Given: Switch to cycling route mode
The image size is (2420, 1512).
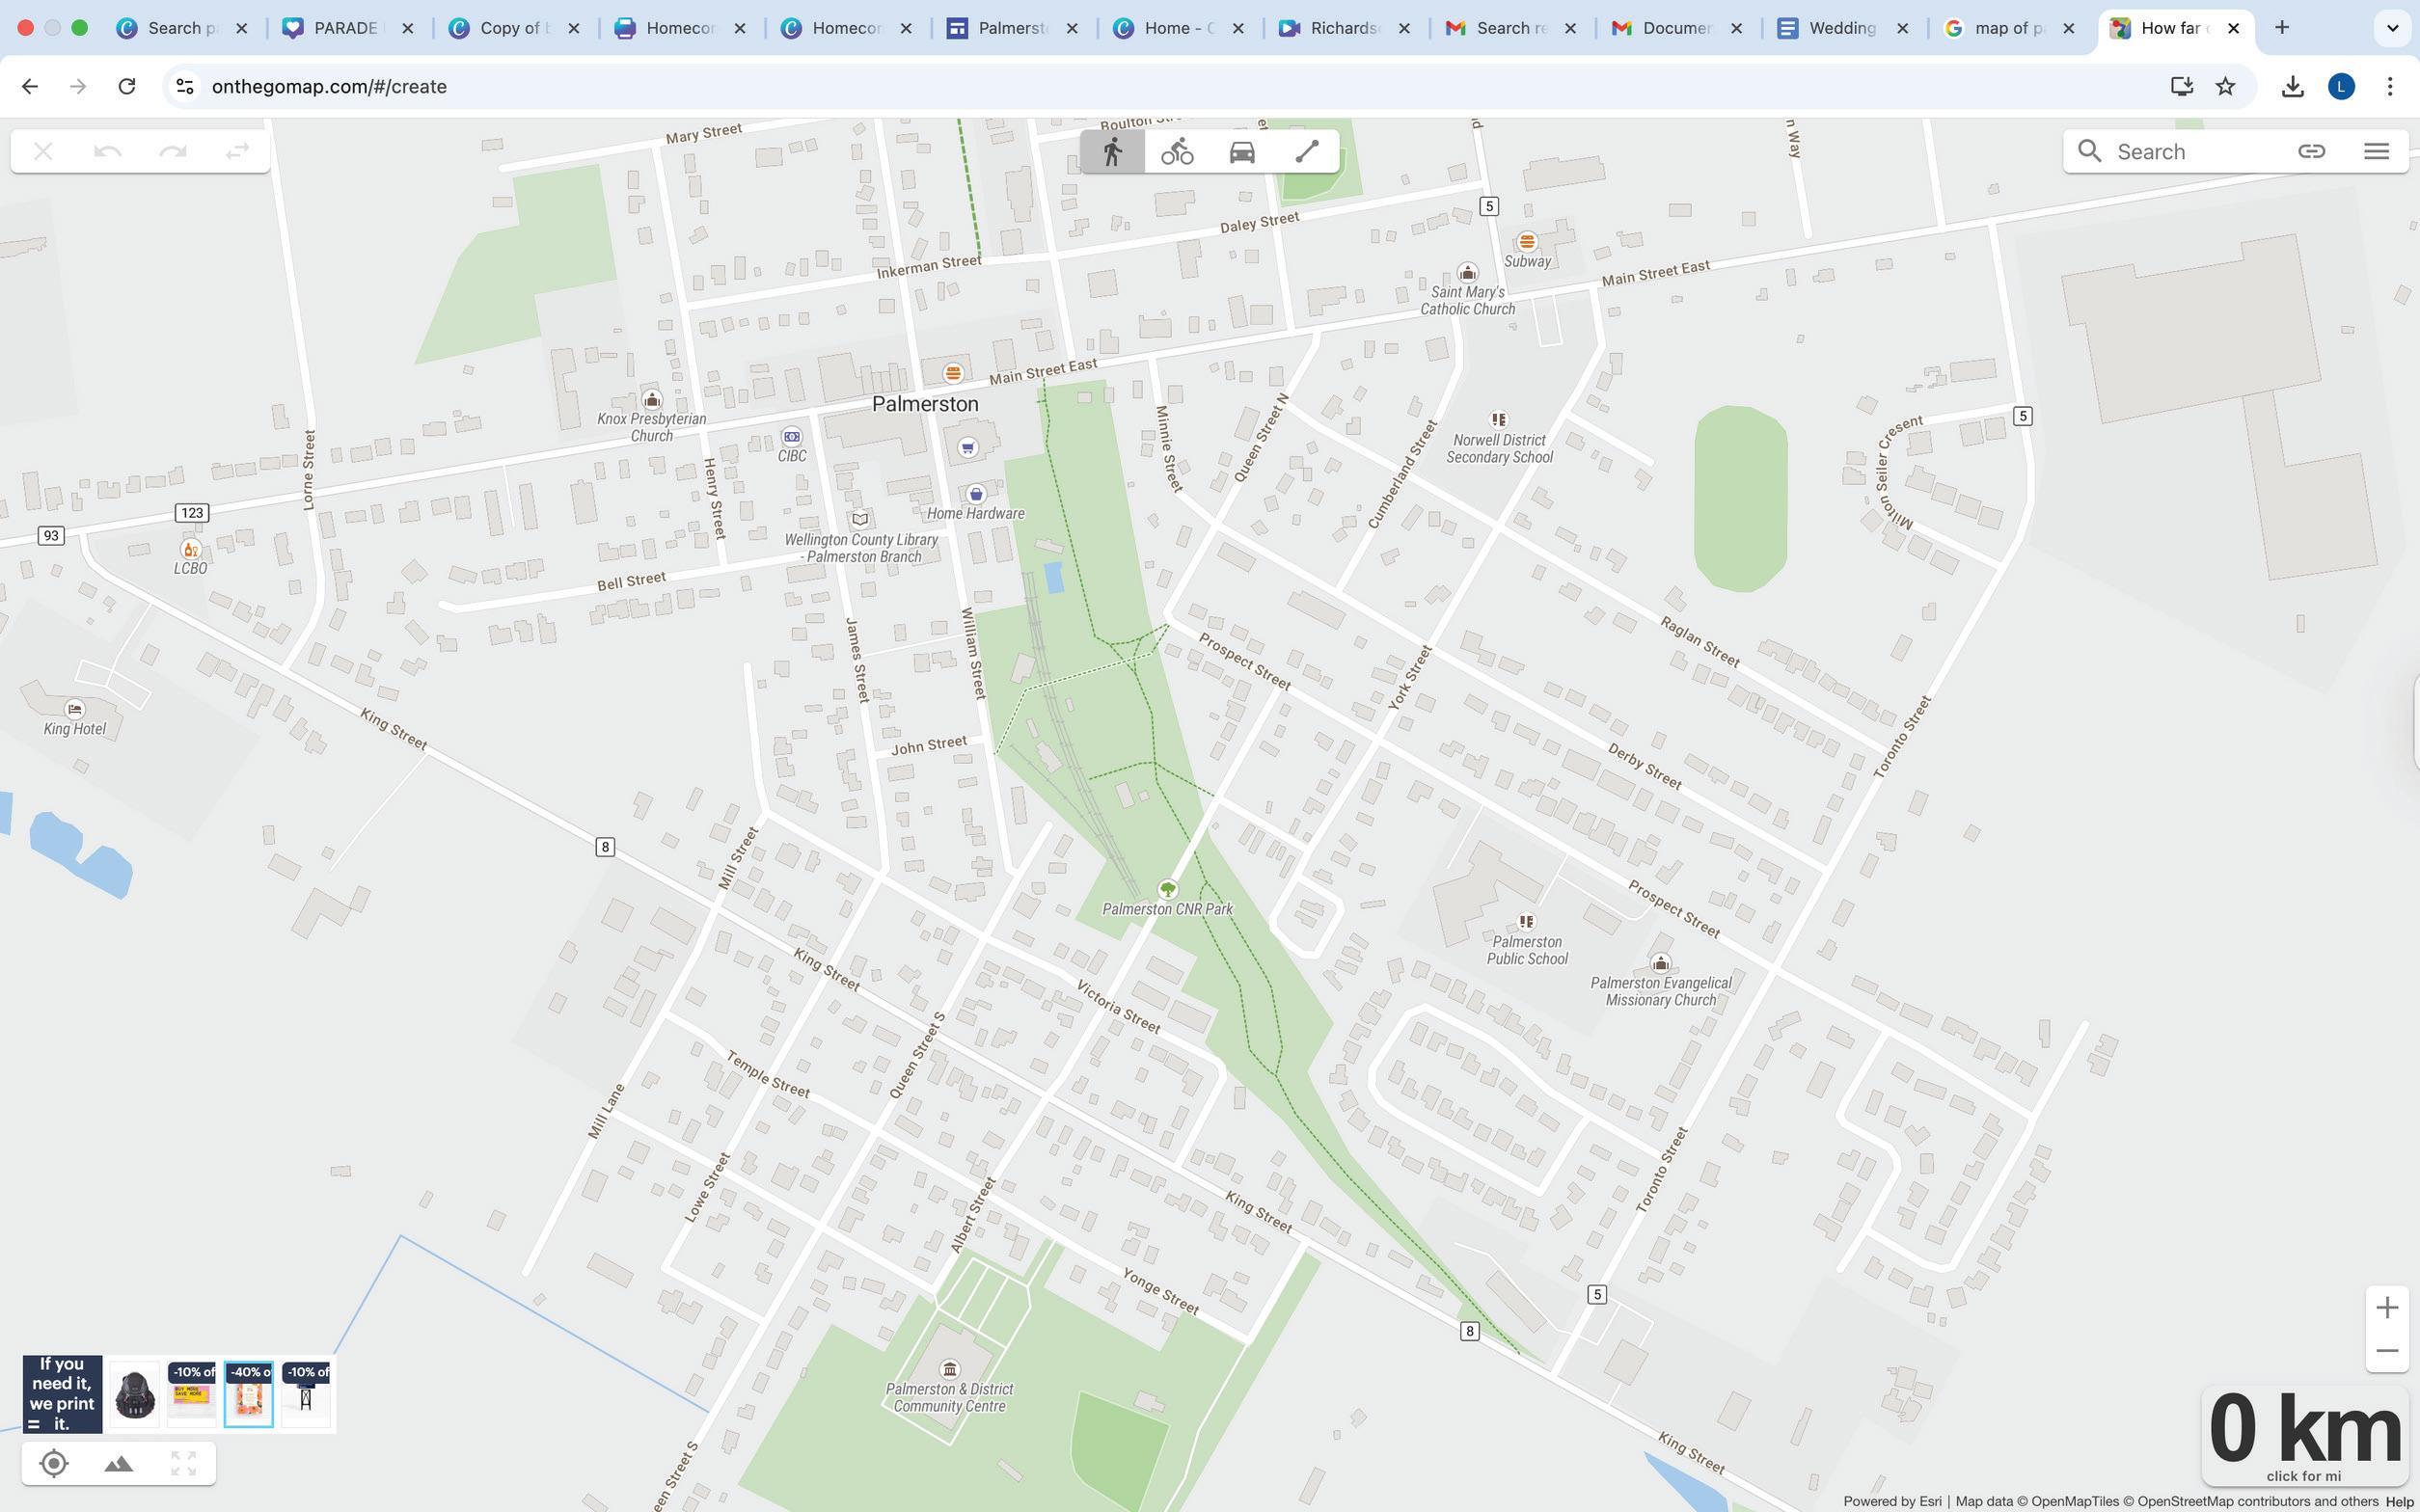Looking at the screenshot, I should tap(1177, 151).
